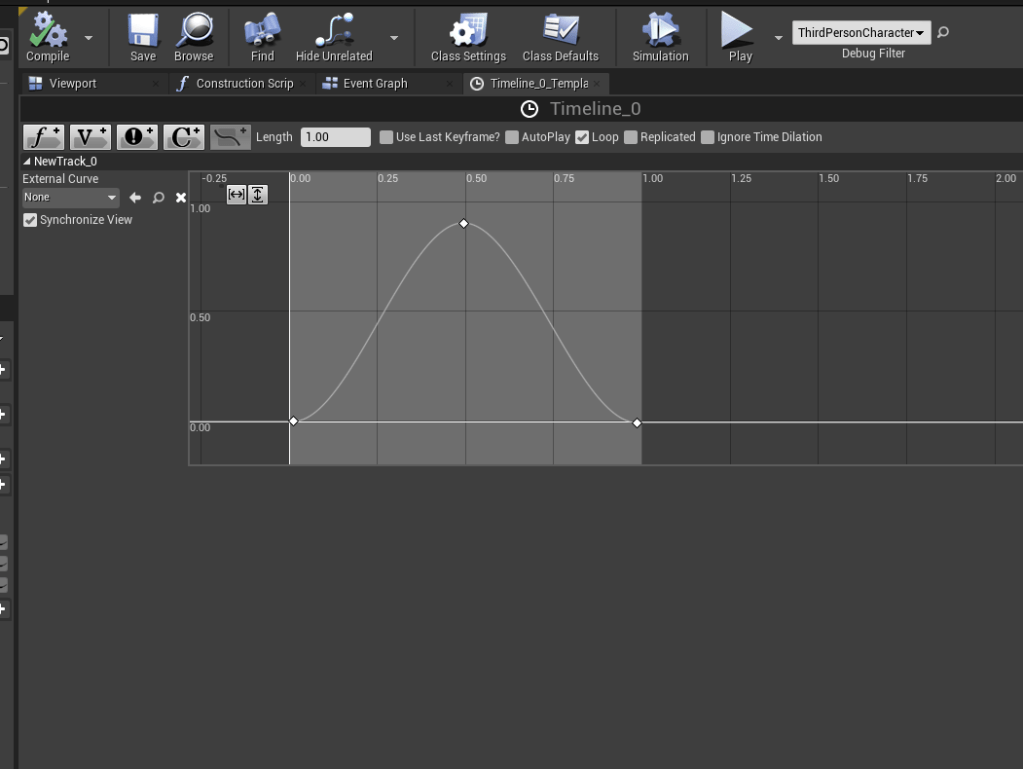Select the peak keyframe on the curve

coord(464,223)
